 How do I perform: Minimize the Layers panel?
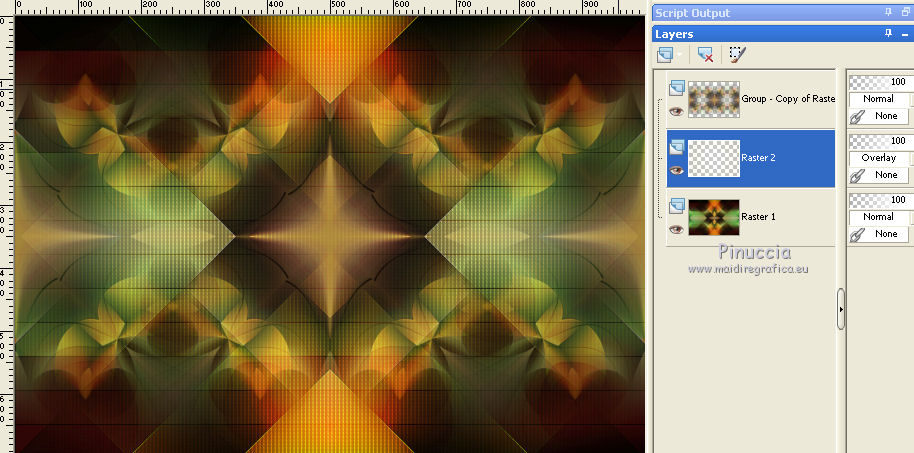(x=905, y=34)
